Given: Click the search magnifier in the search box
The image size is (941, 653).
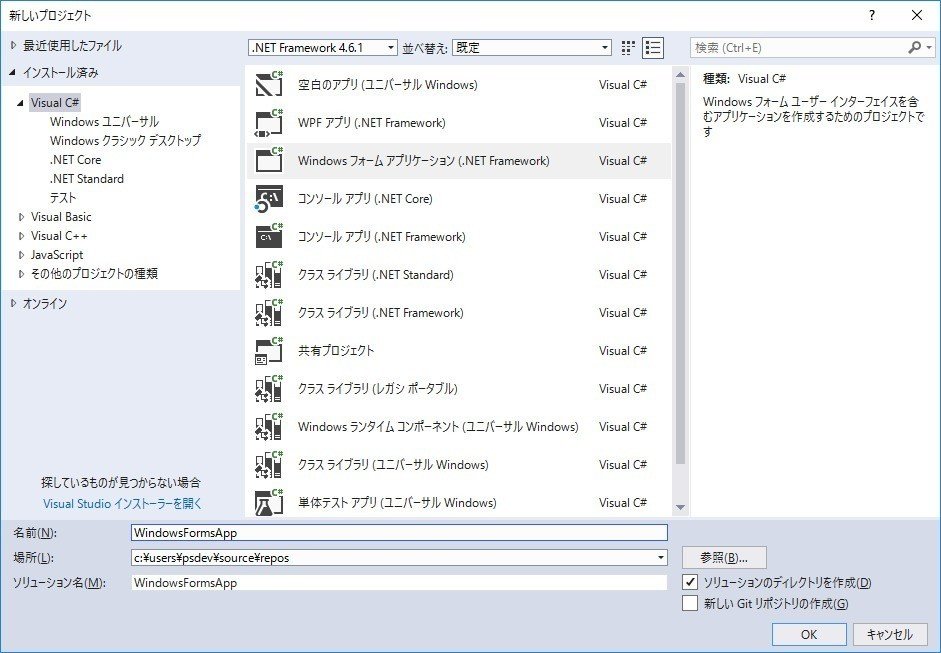Looking at the screenshot, I should (x=916, y=47).
